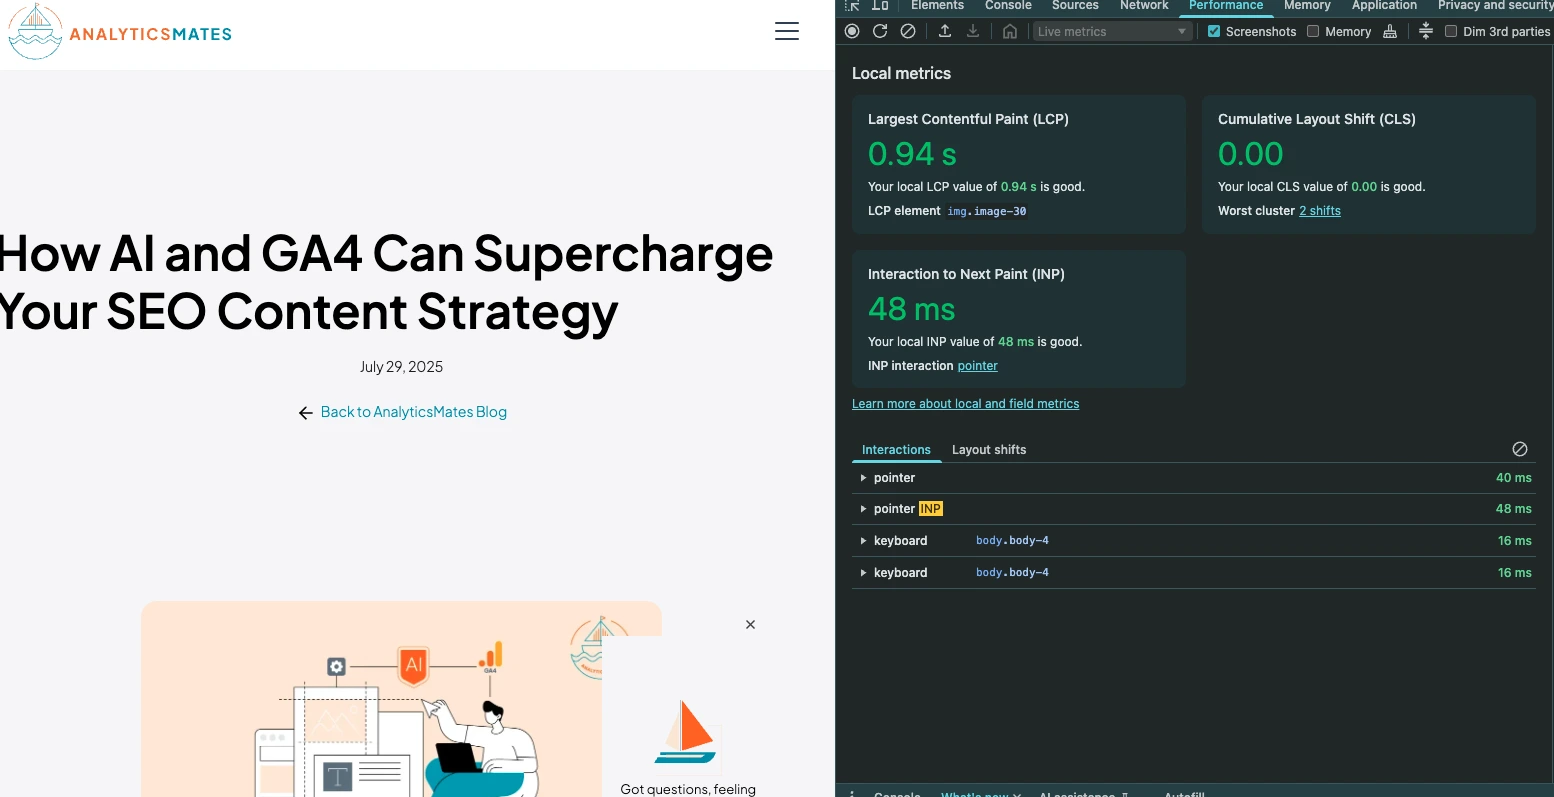Open the Memory tab in DevTools top bar
Viewport: 1554px width, 797px height.
1307,5
